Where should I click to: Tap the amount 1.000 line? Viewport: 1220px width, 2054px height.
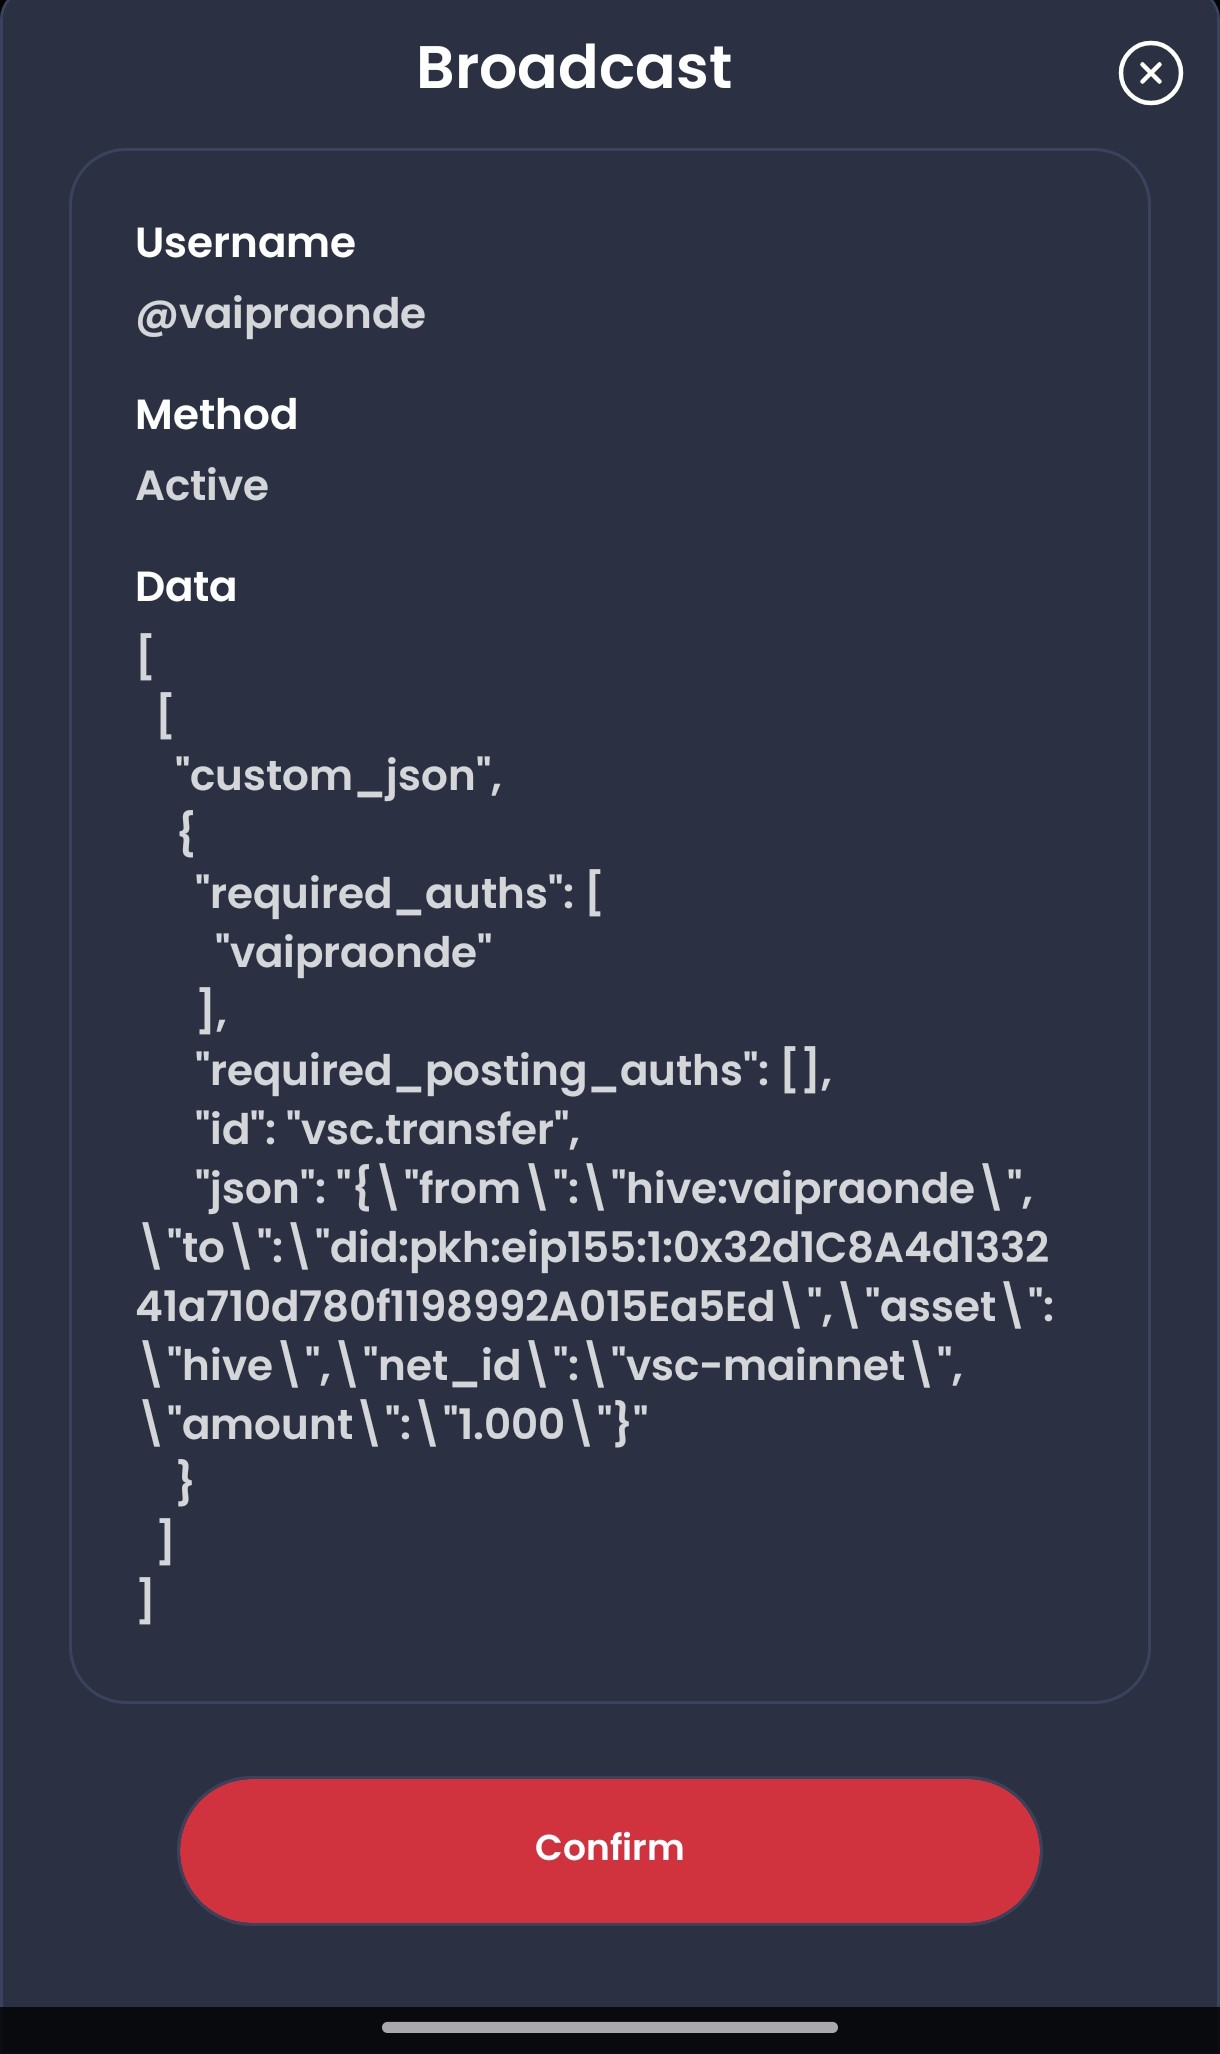click(x=393, y=1424)
